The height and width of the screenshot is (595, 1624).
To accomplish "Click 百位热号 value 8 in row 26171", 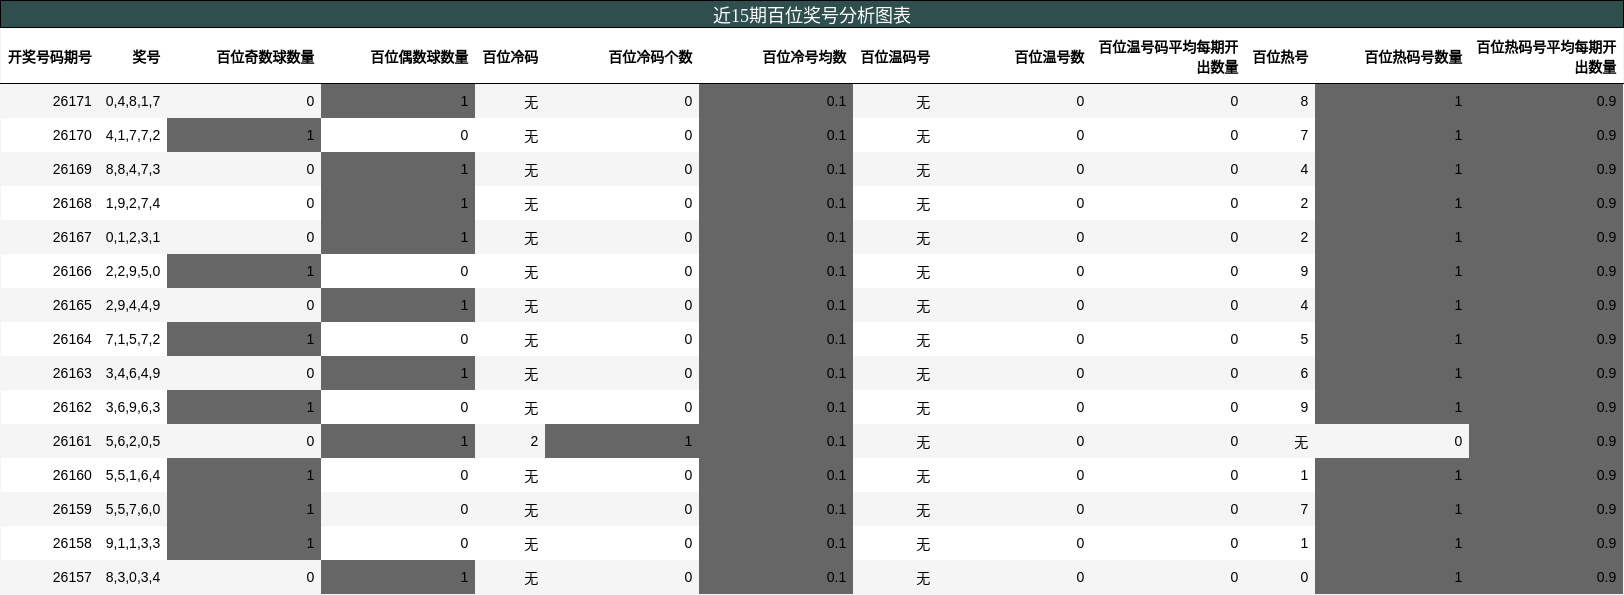I will (x=1304, y=101).
